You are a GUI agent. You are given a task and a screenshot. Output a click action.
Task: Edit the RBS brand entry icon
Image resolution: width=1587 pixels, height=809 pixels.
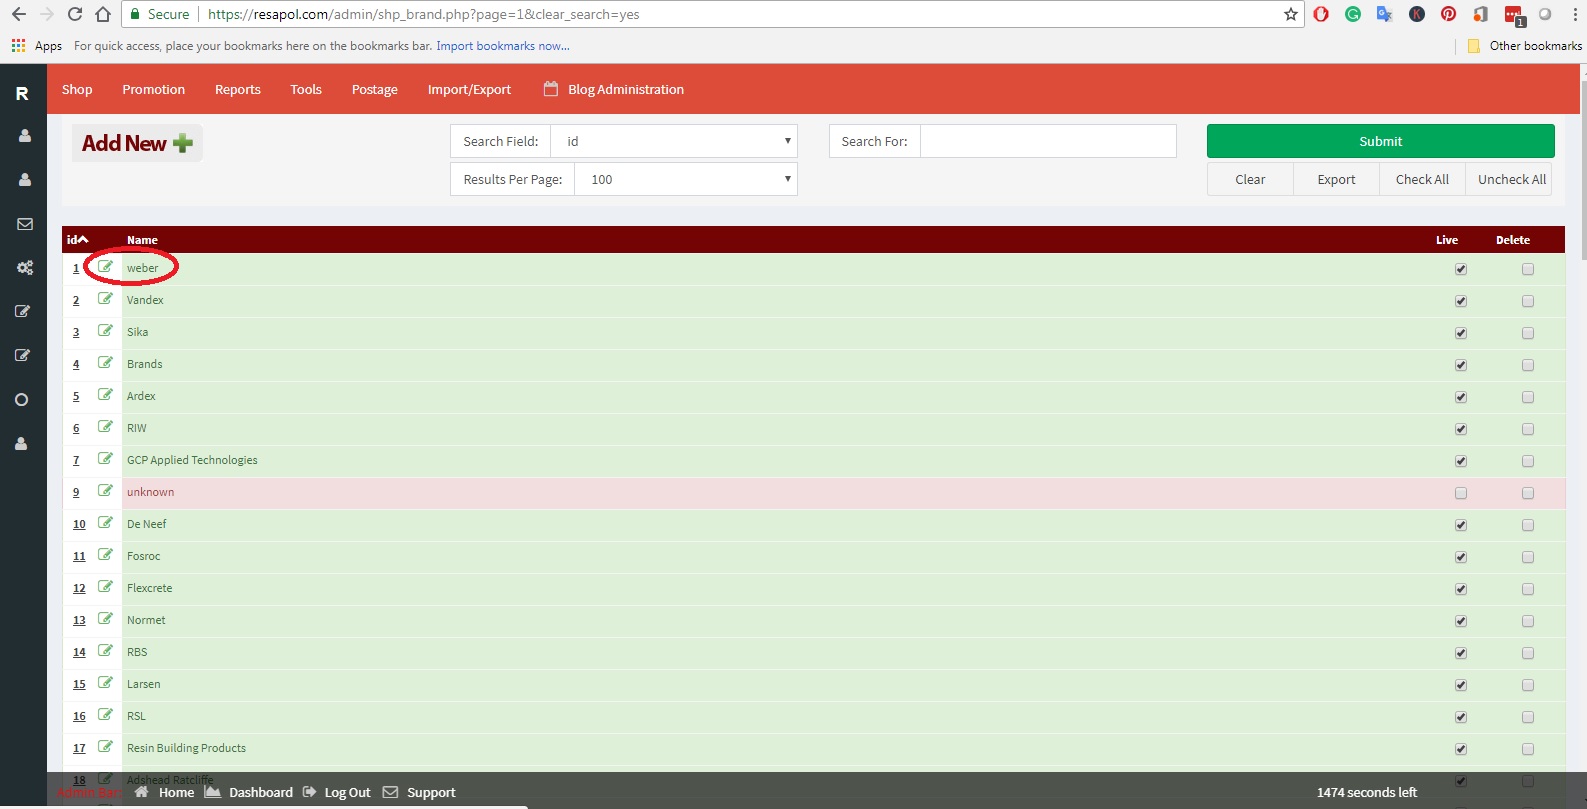click(x=105, y=651)
